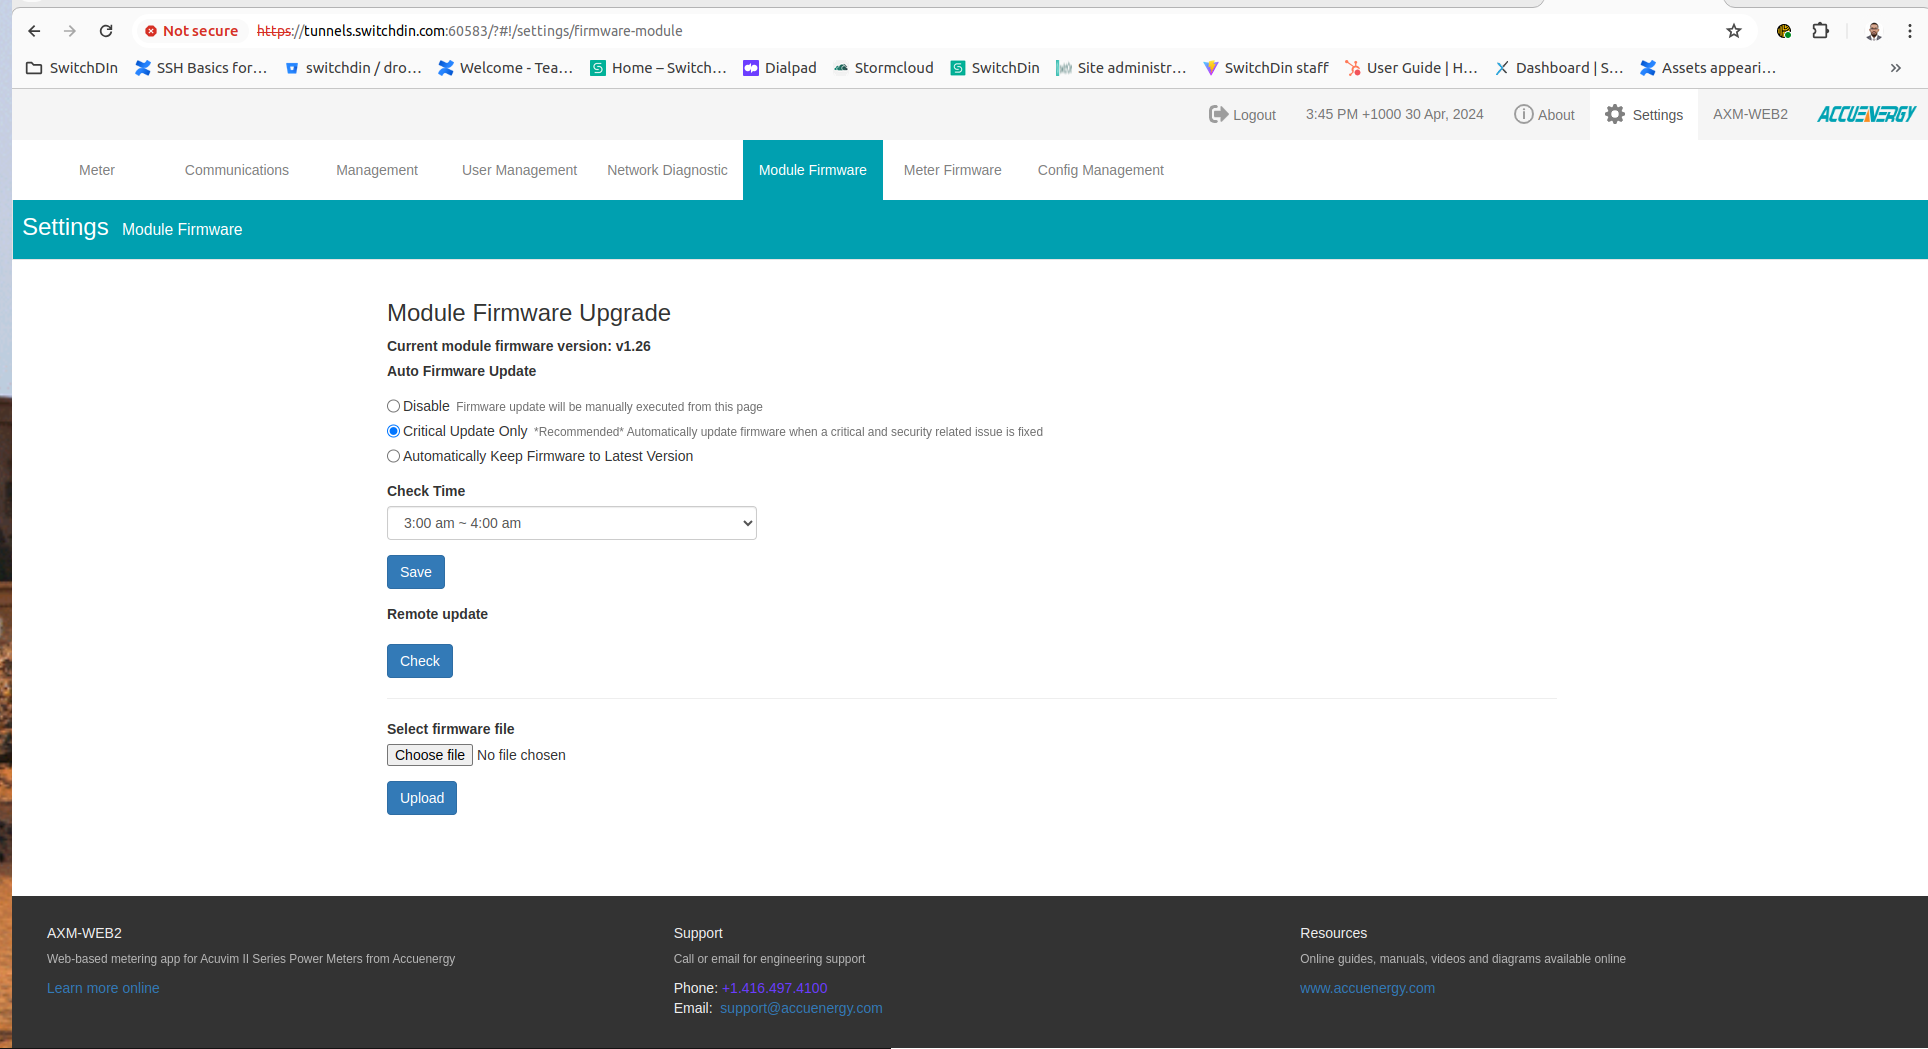
Task: Switch to the Management tab
Action: click(377, 170)
